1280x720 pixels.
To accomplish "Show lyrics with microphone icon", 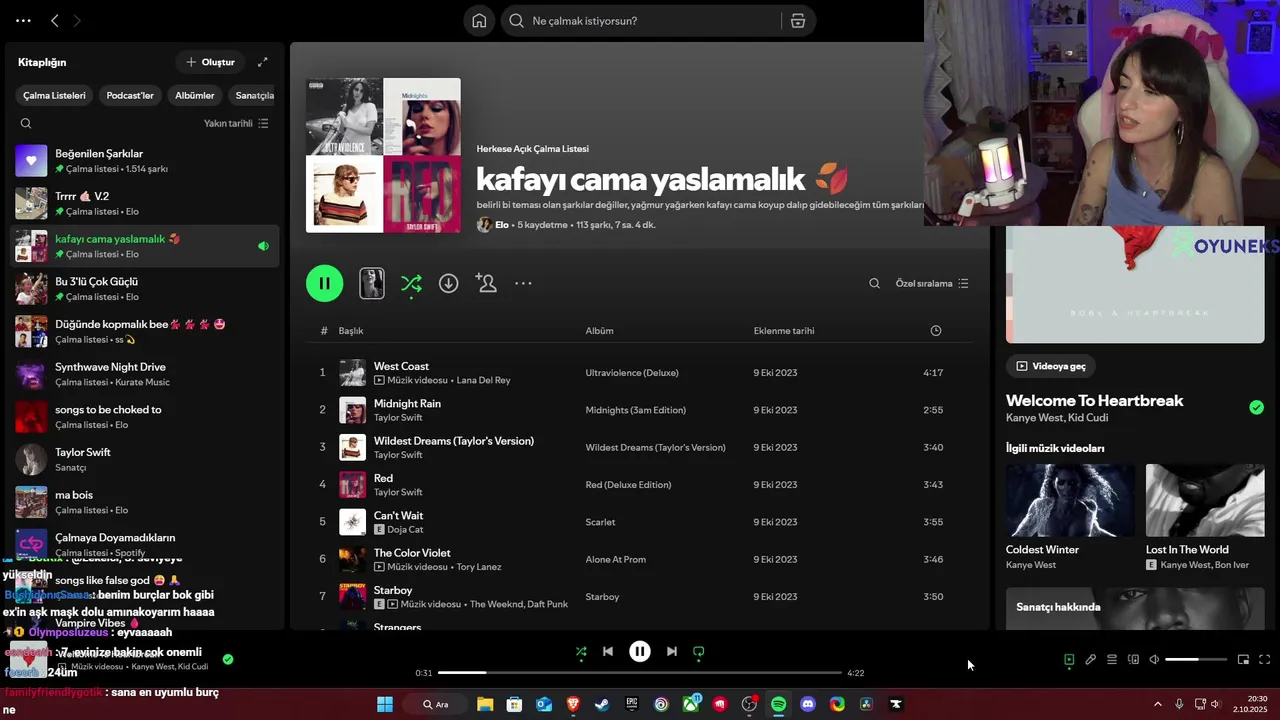I will click(x=1091, y=660).
